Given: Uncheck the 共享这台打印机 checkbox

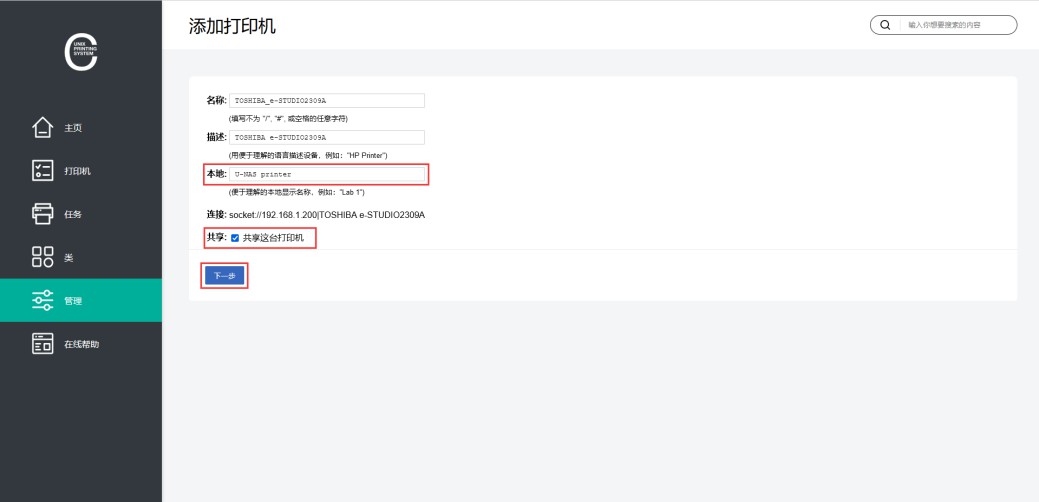Looking at the screenshot, I should [x=235, y=238].
